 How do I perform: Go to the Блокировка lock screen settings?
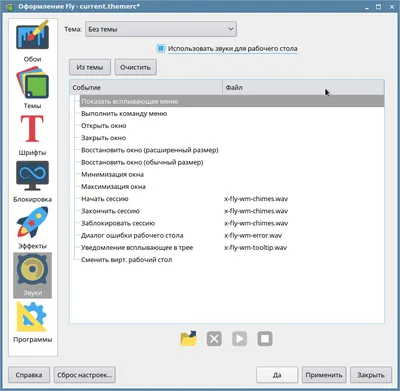32,181
